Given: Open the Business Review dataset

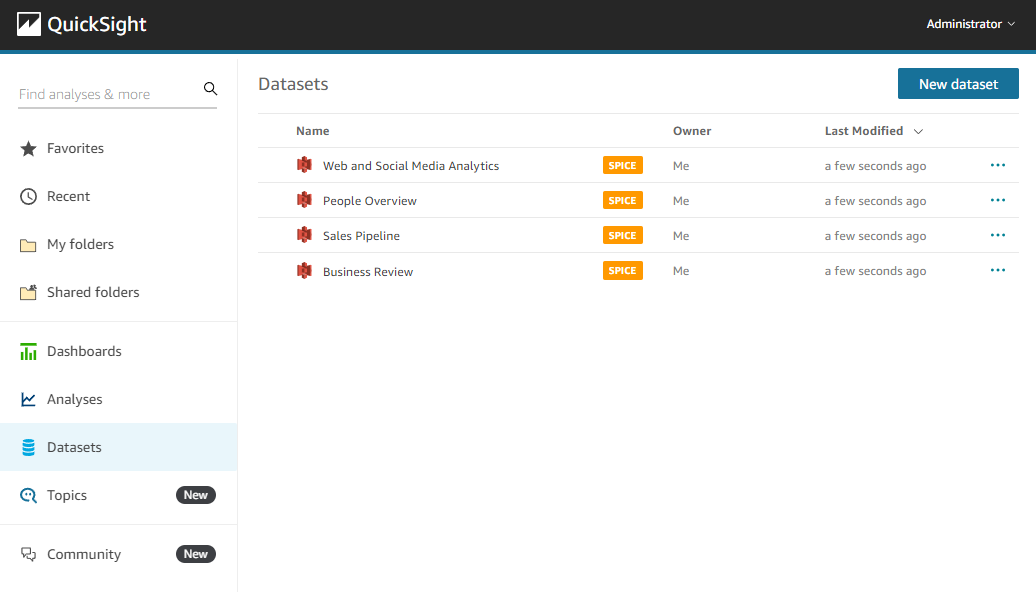Looking at the screenshot, I should [367, 272].
